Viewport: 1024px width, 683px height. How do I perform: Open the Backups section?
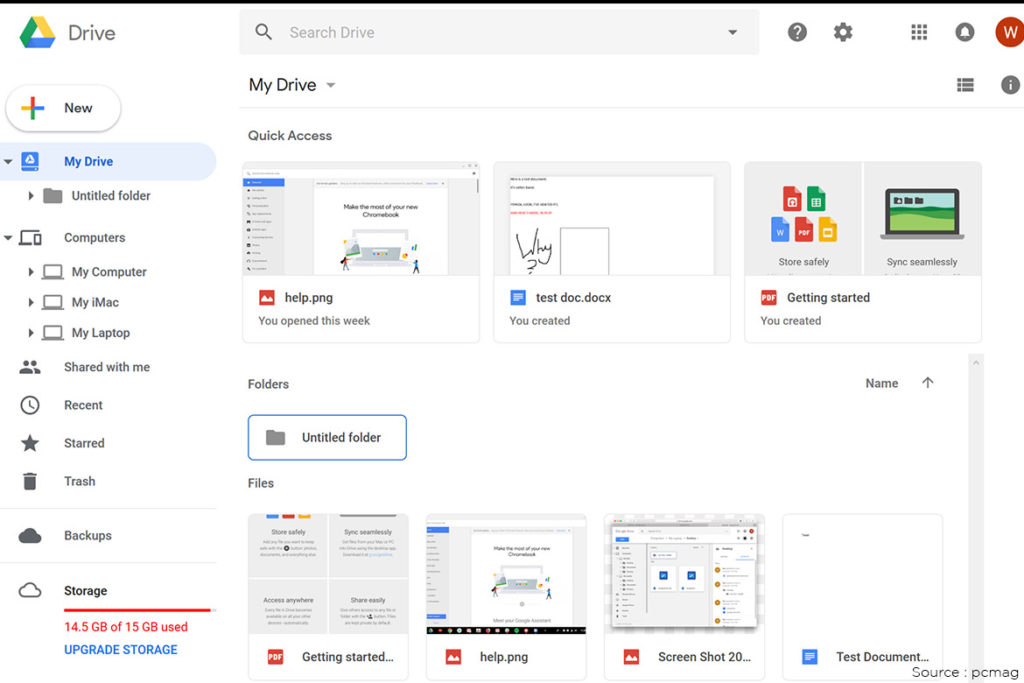[x=88, y=535]
